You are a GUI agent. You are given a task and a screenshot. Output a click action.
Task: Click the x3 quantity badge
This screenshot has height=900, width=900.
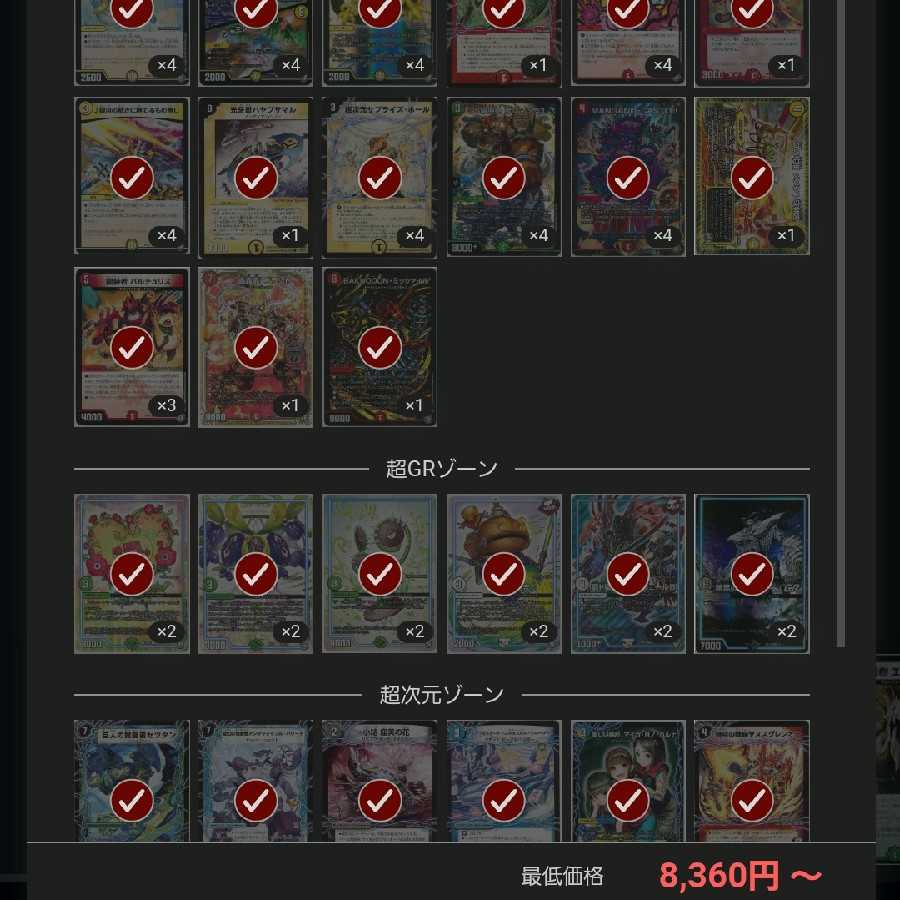click(166, 405)
